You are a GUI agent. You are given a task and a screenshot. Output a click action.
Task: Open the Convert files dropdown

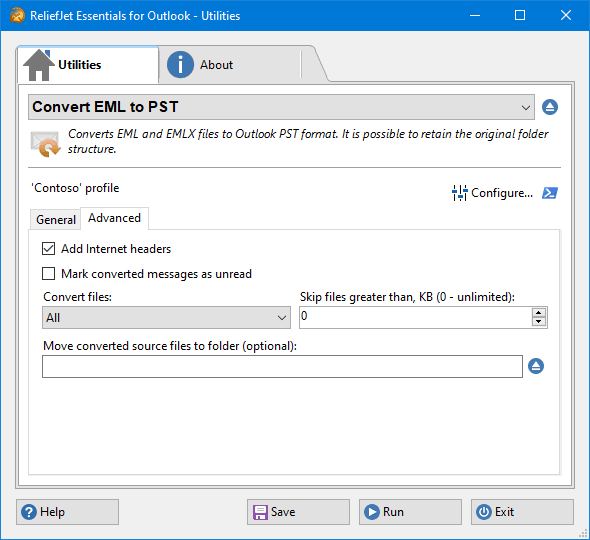click(x=166, y=318)
